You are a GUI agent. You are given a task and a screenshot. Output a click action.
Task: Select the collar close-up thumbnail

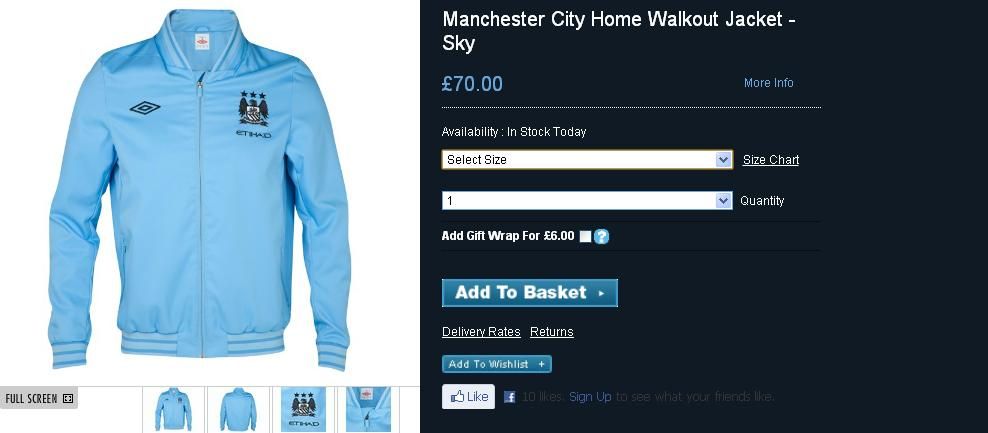(x=368, y=410)
